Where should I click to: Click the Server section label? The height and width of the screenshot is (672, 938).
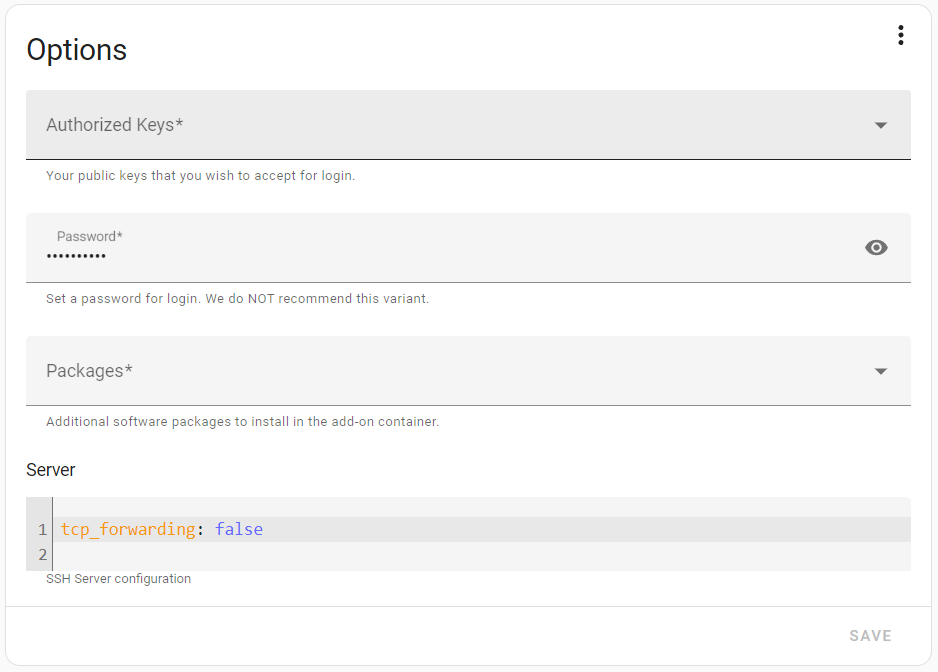(x=50, y=470)
